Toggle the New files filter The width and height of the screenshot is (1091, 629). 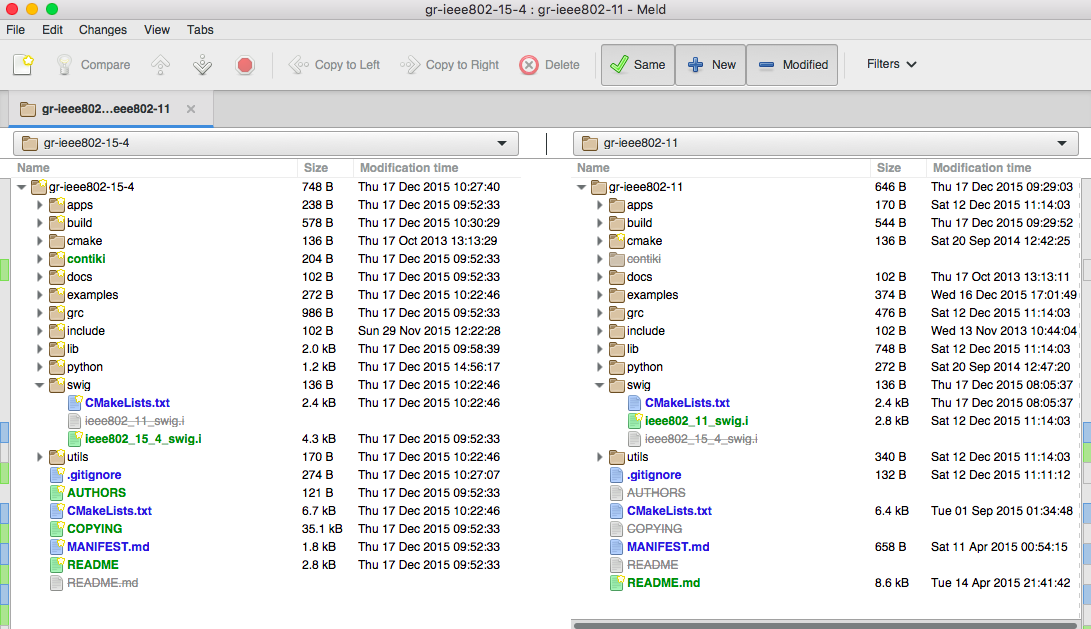(x=711, y=65)
